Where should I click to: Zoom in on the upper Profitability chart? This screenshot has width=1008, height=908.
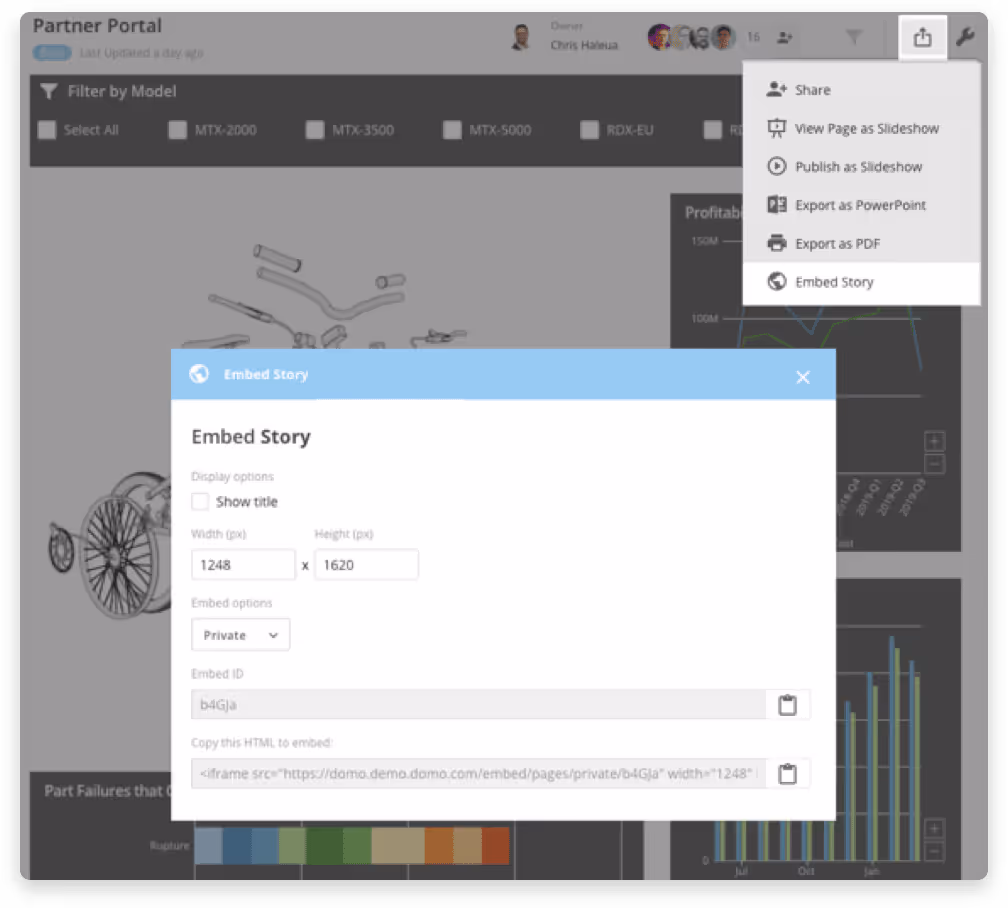[x=934, y=441]
